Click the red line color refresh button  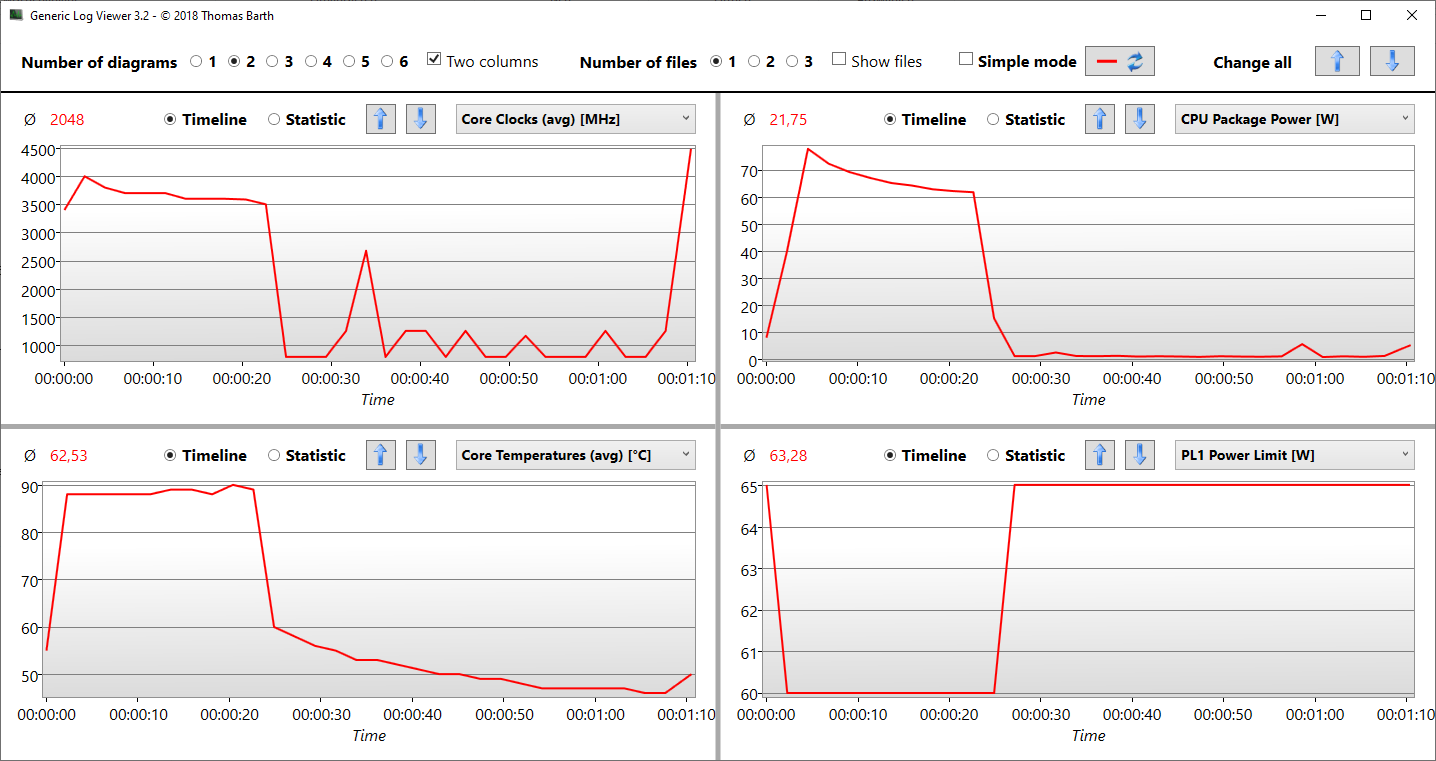coord(1120,61)
